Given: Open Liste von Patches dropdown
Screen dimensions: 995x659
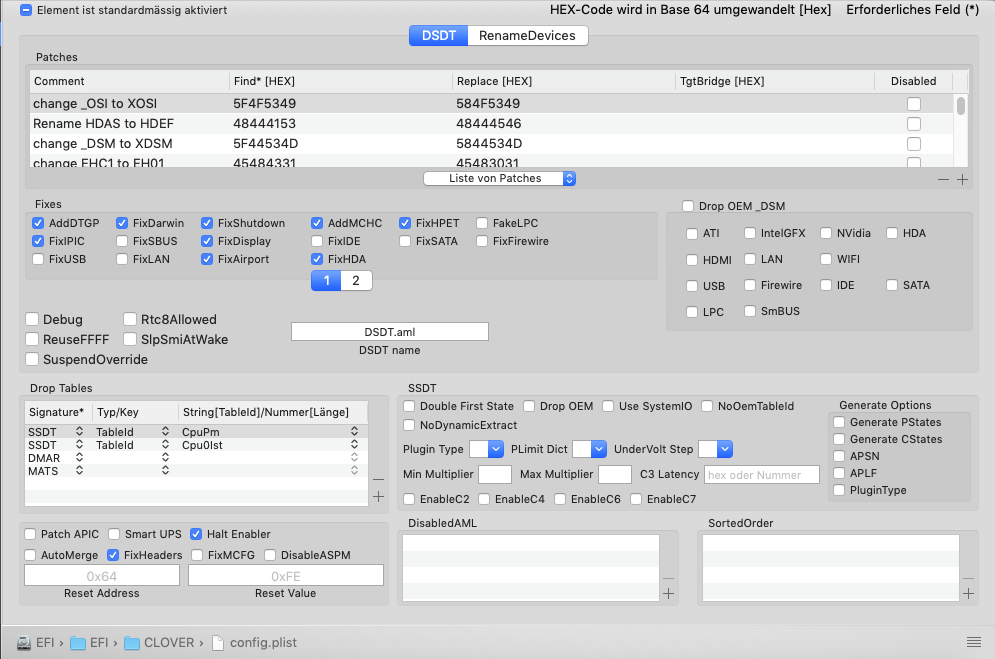Looking at the screenshot, I should pyautogui.click(x=499, y=178).
